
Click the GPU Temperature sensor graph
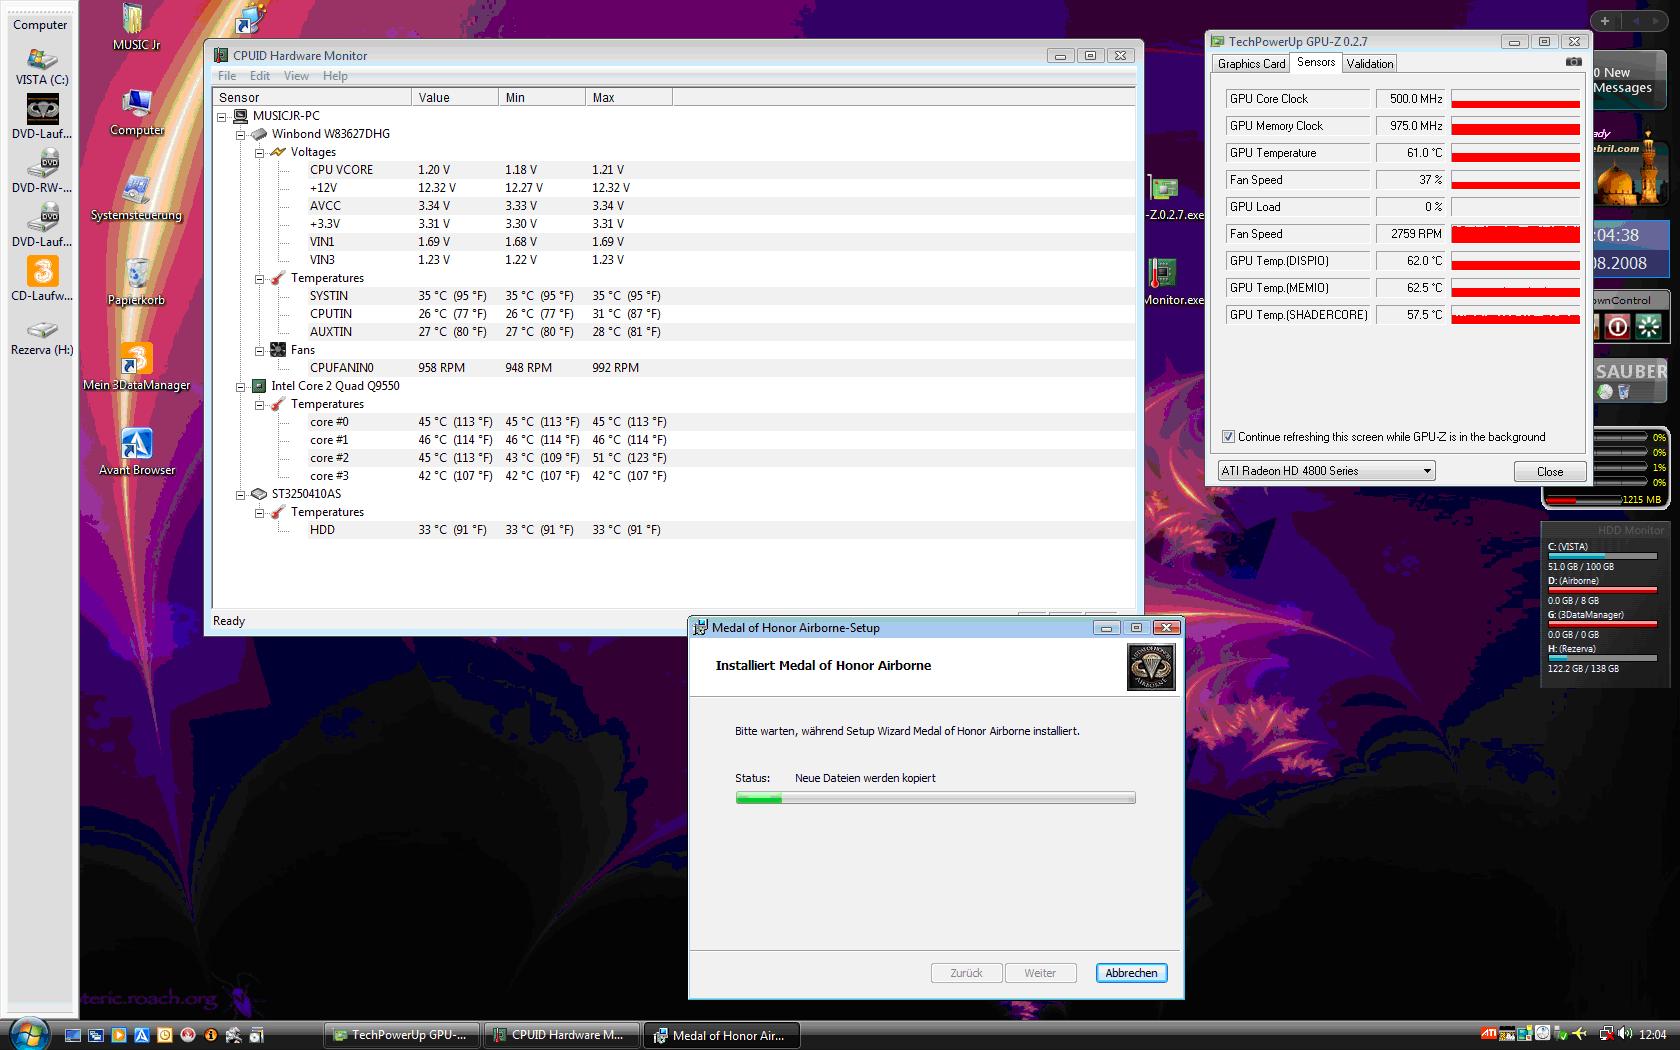click(1515, 153)
